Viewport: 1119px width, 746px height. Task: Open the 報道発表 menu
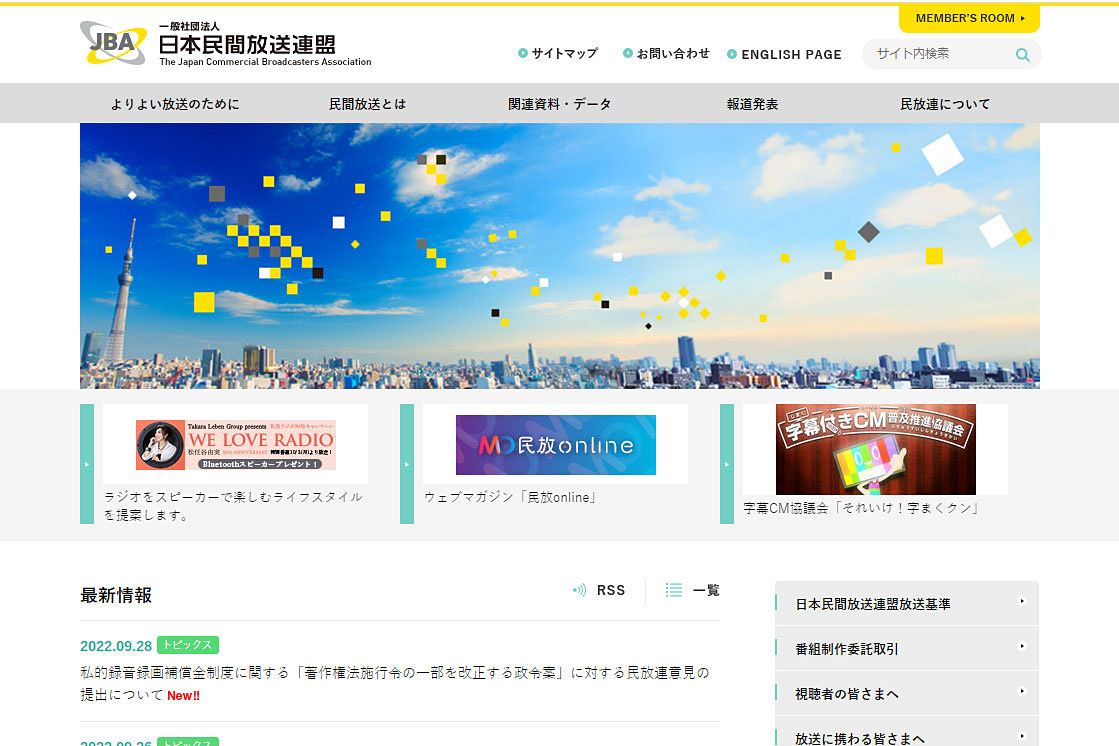tap(752, 103)
